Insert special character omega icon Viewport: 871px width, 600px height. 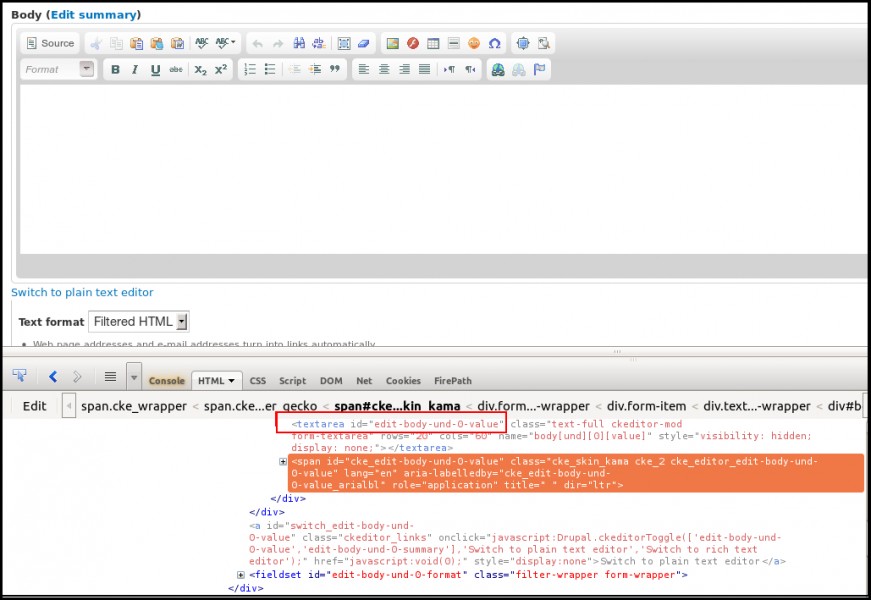(x=494, y=43)
